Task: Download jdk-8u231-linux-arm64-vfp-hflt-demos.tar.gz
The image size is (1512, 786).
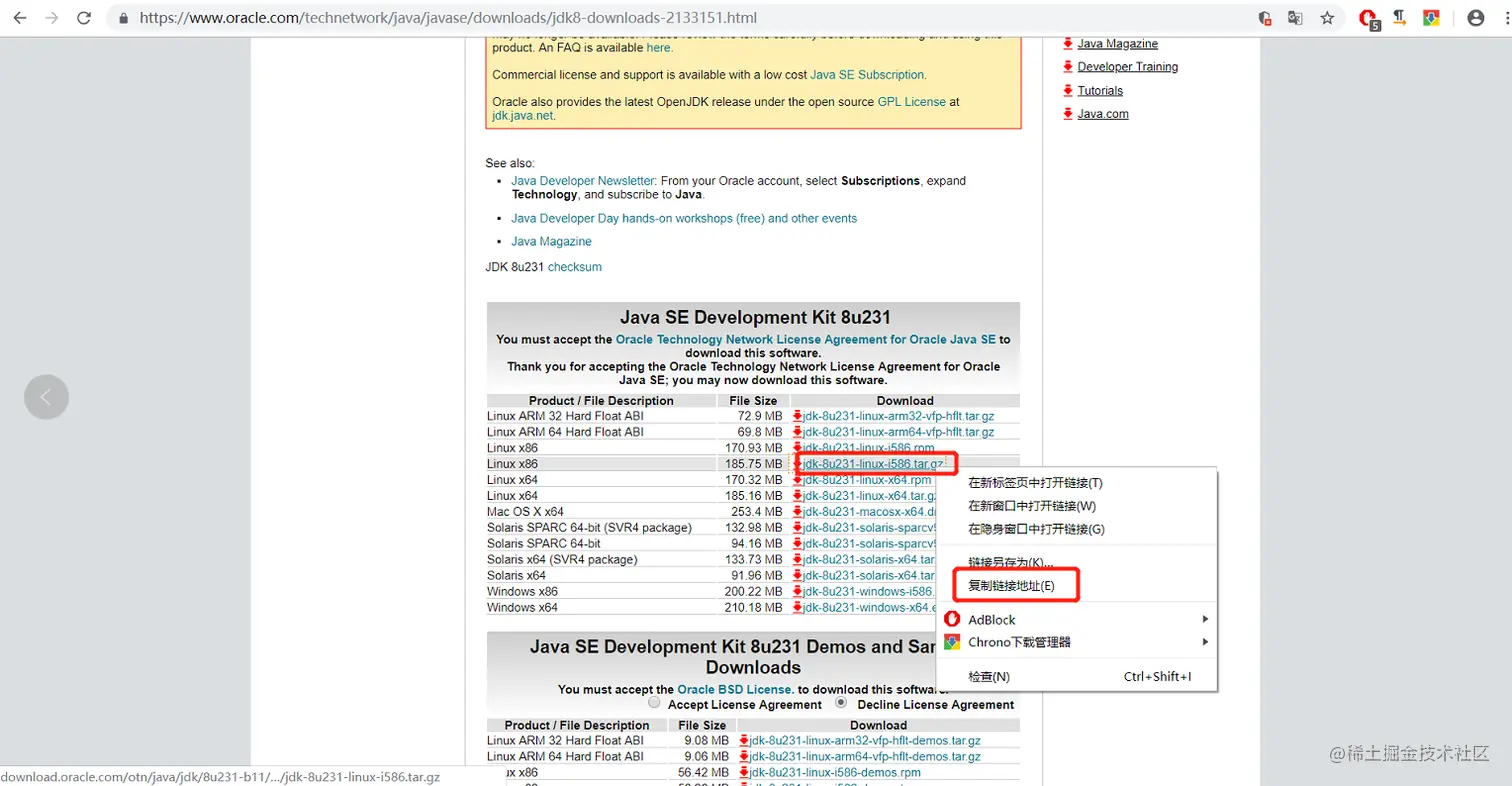Action: click(x=864, y=757)
